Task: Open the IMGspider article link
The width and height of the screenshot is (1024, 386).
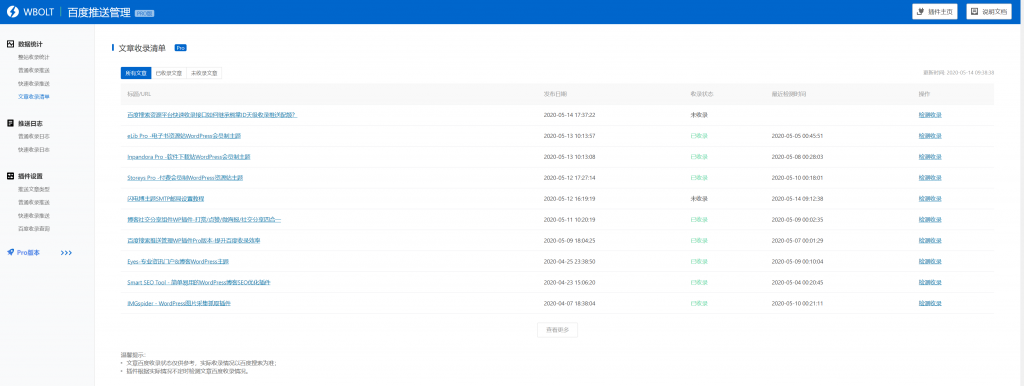Action: [x=179, y=304]
